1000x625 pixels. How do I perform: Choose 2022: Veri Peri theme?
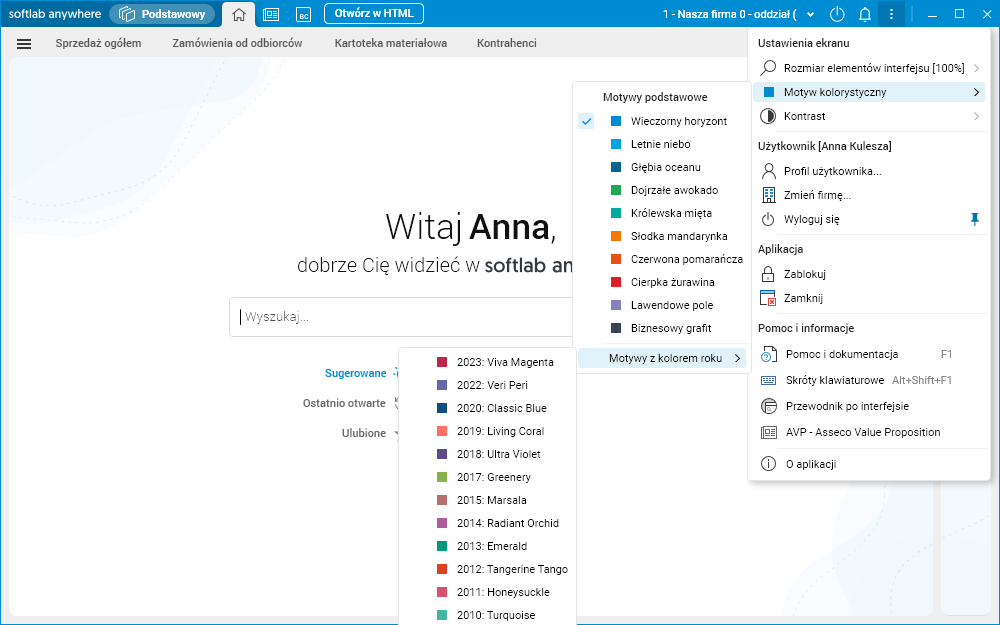488,385
